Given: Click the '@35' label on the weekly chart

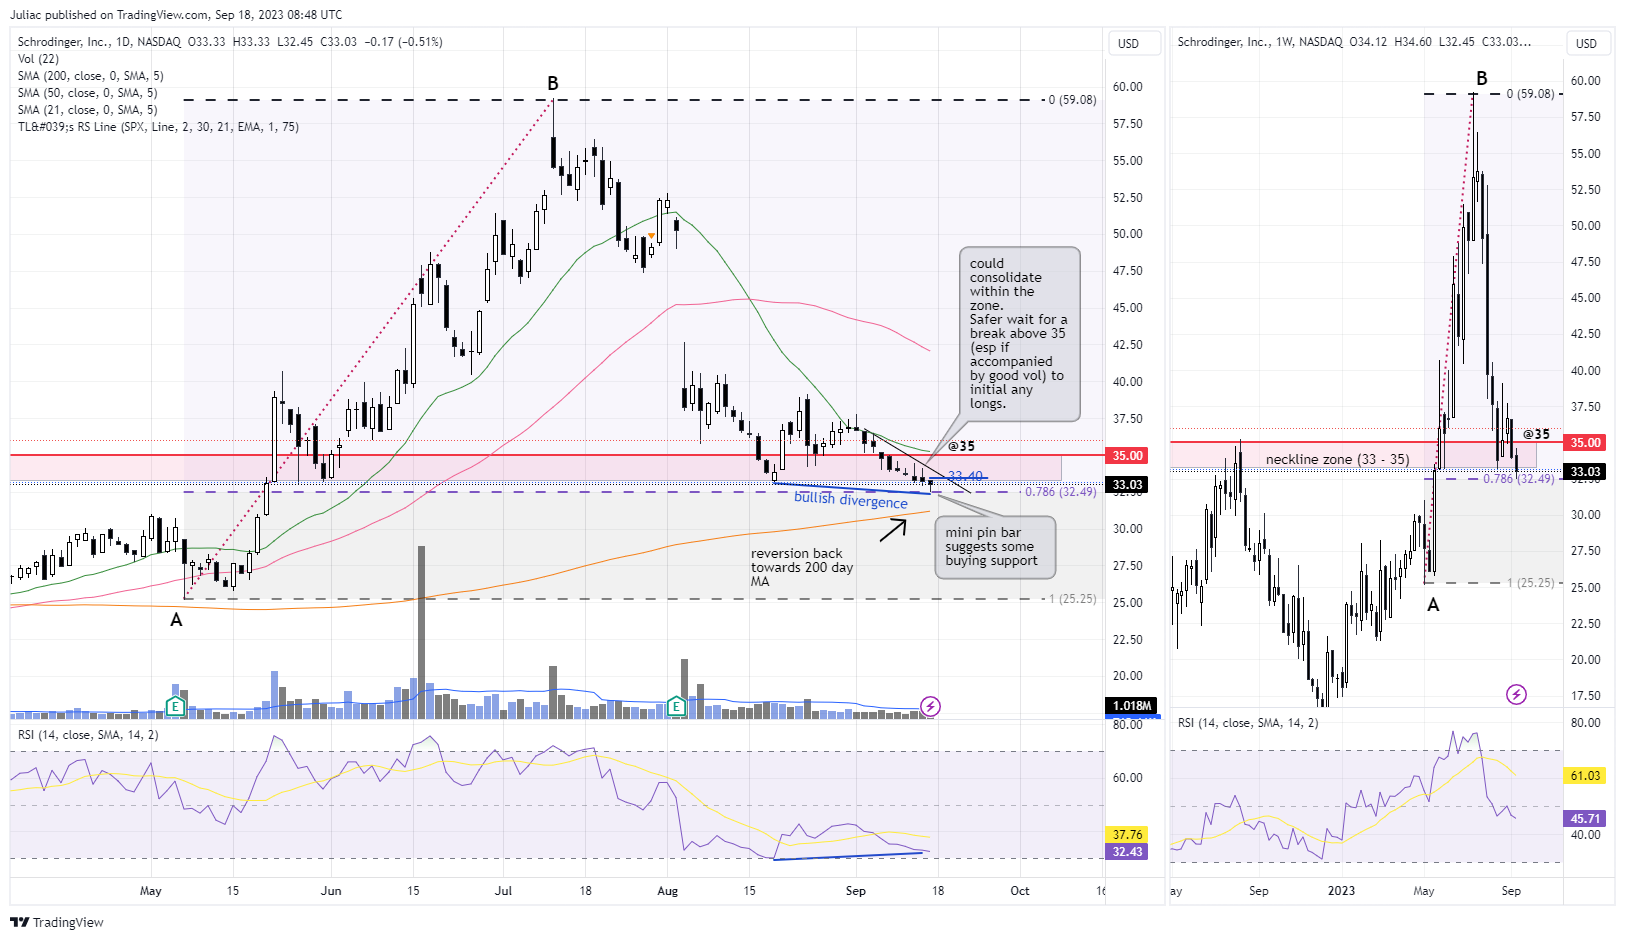Looking at the screenshot, I should 1536,434.
